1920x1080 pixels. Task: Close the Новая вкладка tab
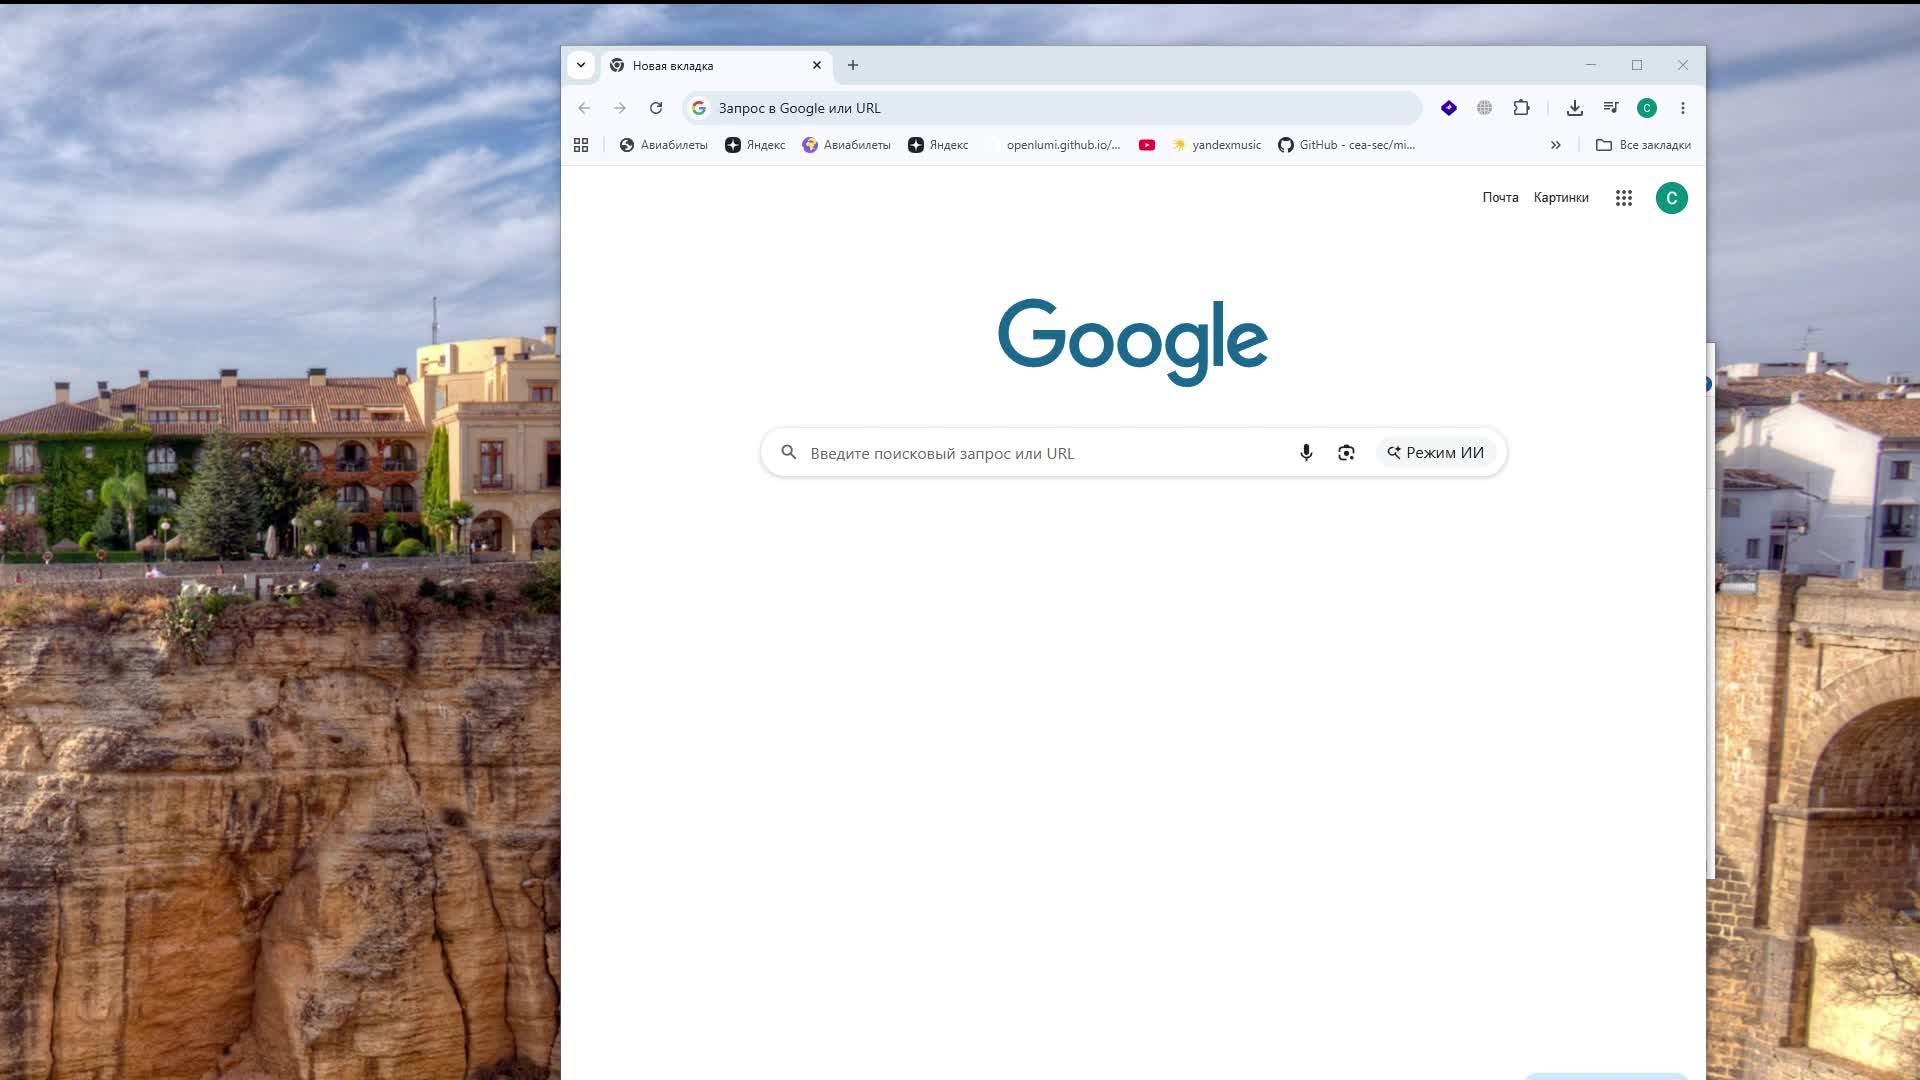coord(817,65)
